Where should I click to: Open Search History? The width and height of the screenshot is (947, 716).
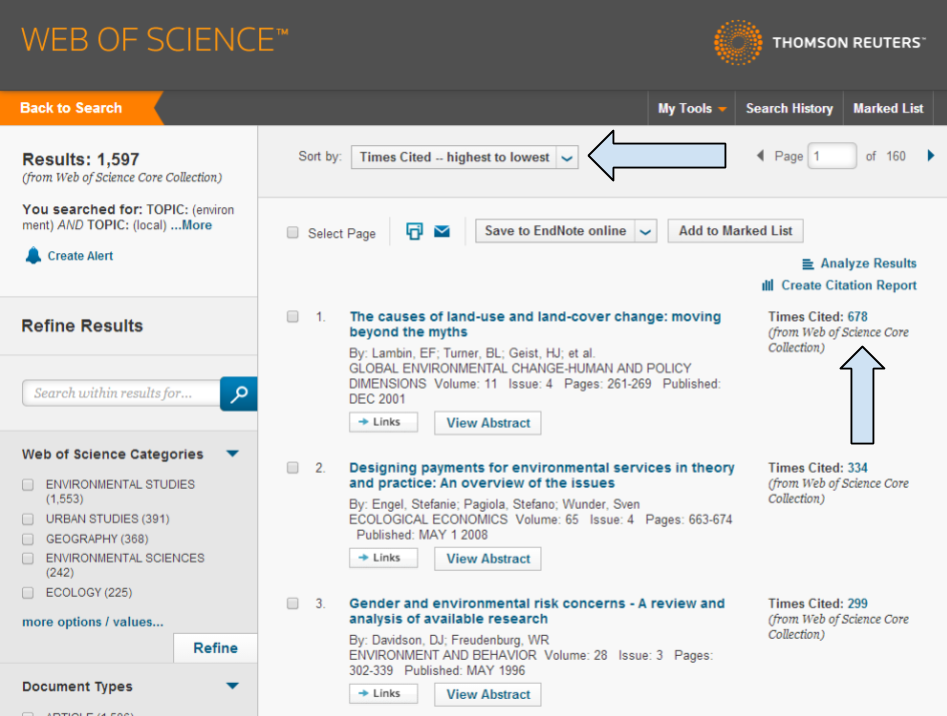[789, 108]
